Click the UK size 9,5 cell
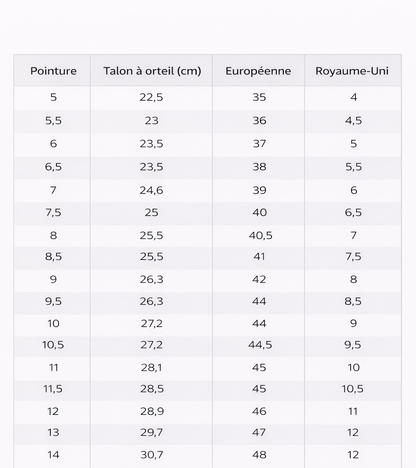Viewport: 416px width, 468px height. [x=353, y=345]
